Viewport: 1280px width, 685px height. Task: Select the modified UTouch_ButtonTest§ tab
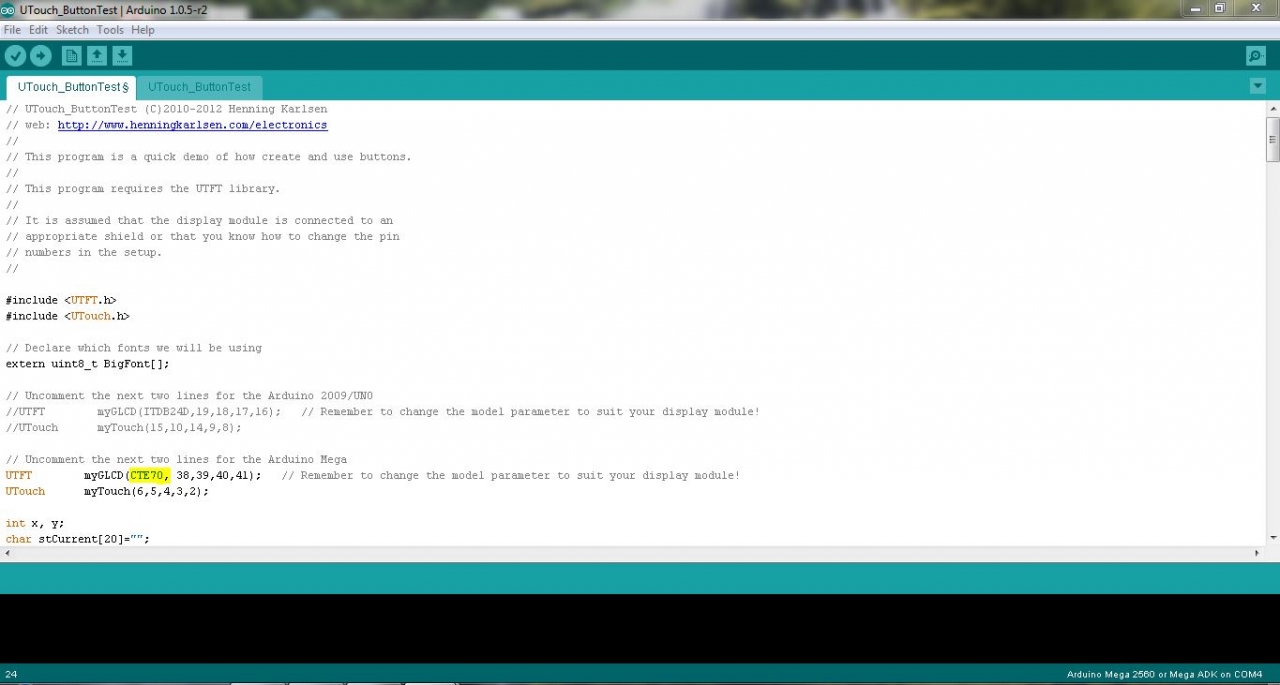coord(72,87)
